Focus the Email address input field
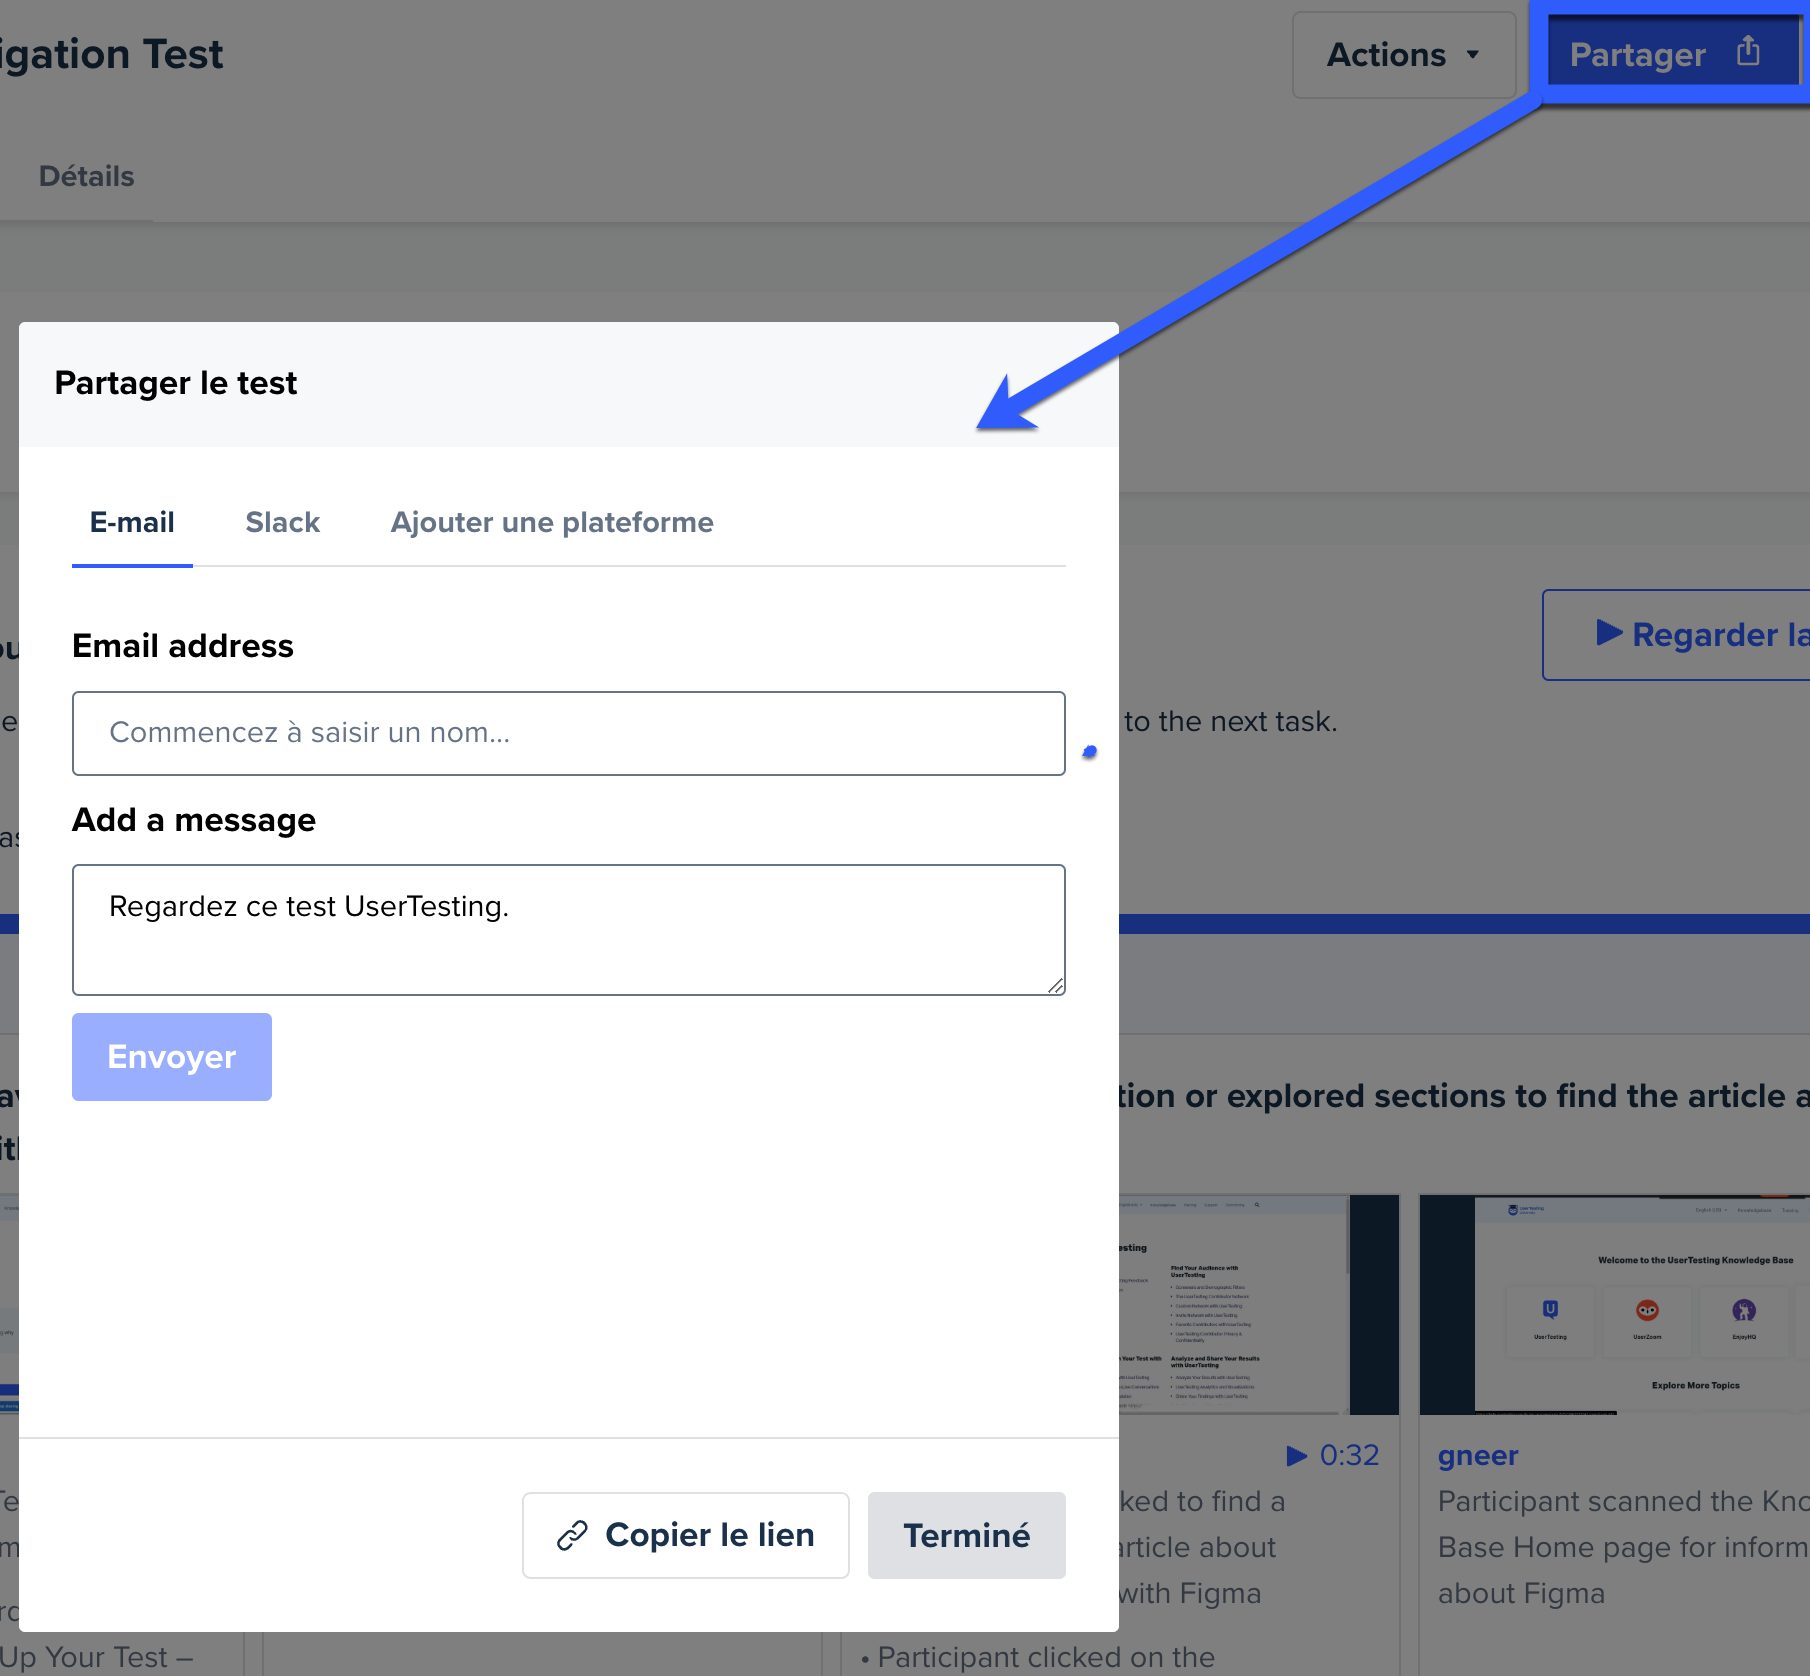This screenshot has height=1676, width=1810. point(568,733)
